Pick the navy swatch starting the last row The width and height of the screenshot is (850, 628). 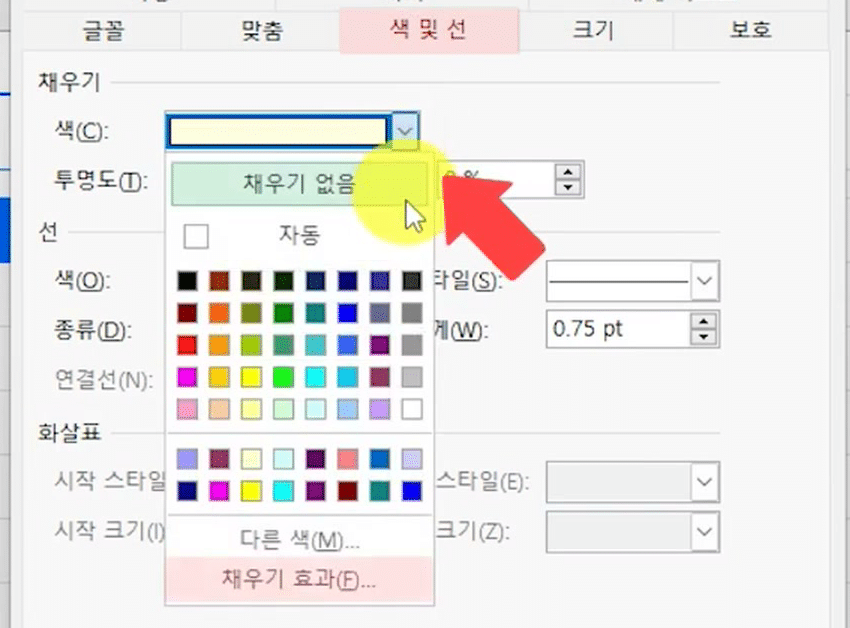[187, 491]
